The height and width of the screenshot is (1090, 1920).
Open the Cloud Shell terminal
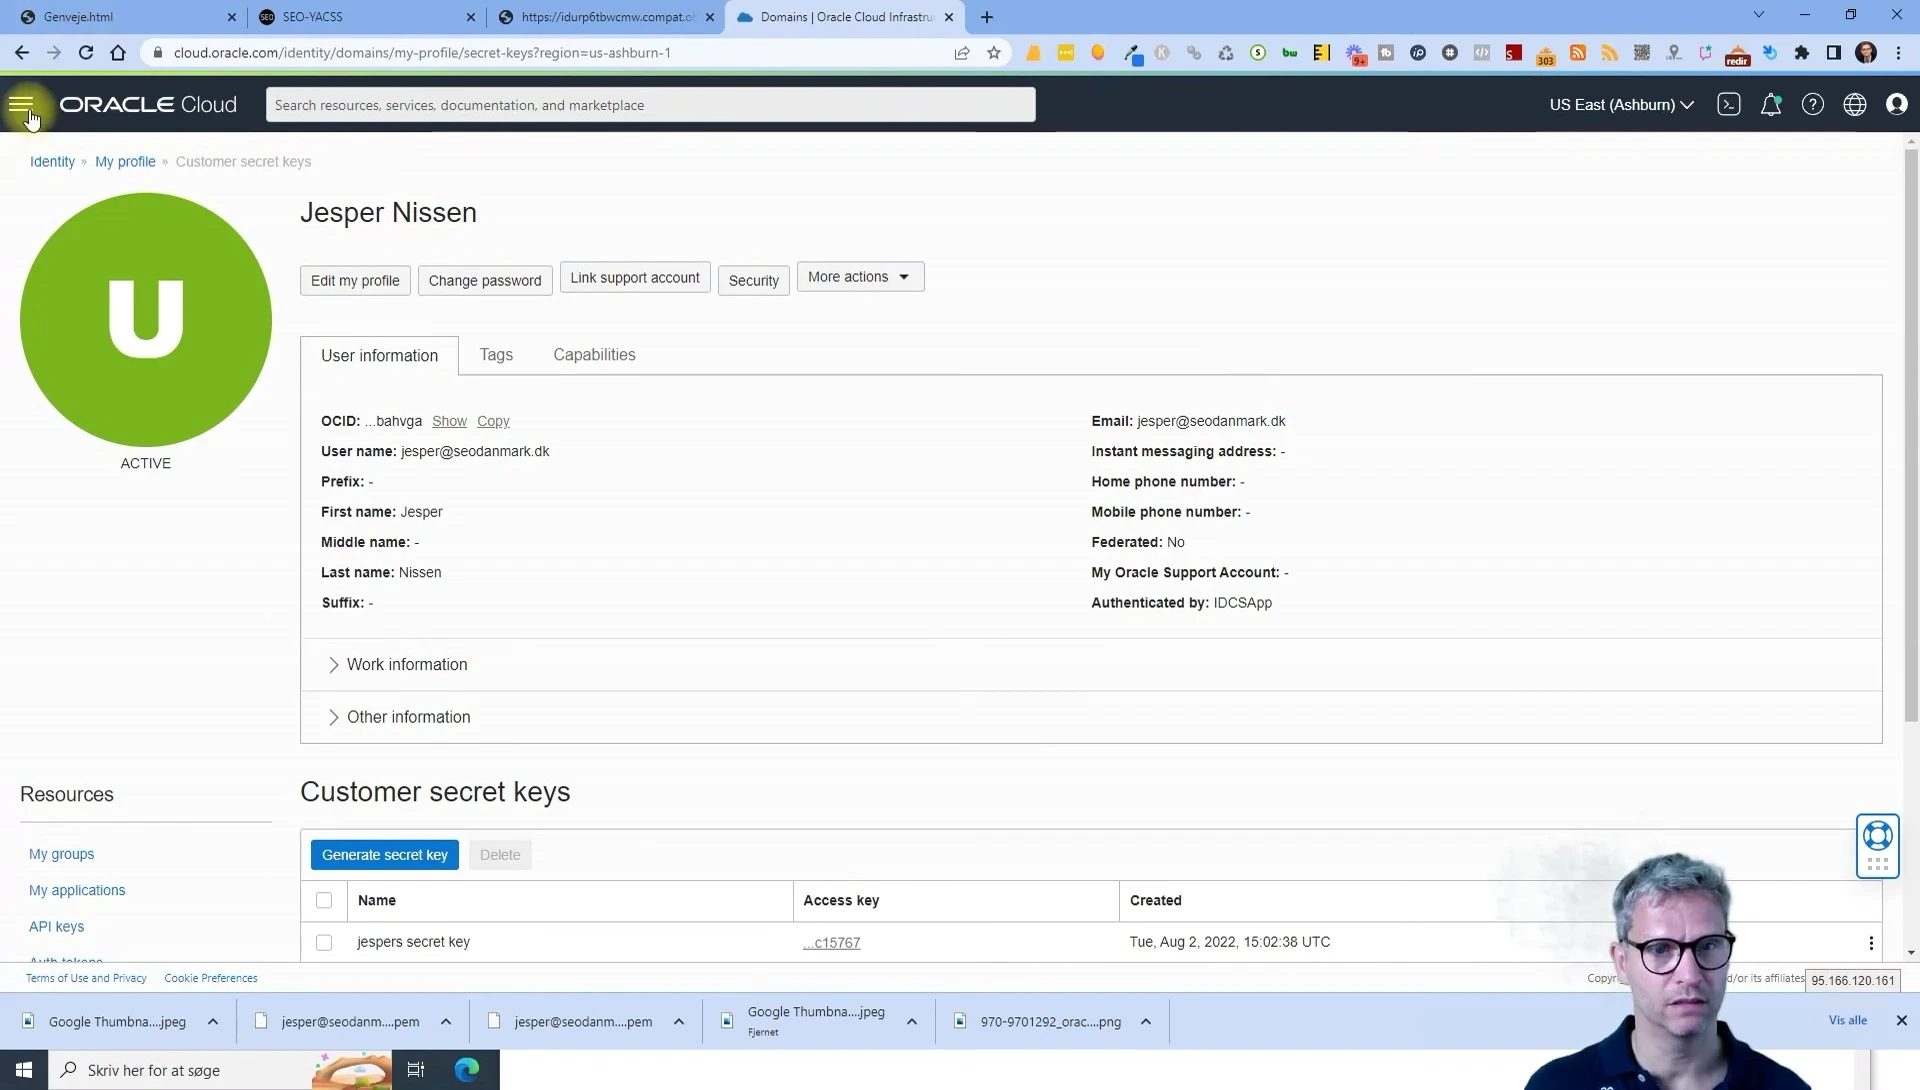click(1729, 104)
